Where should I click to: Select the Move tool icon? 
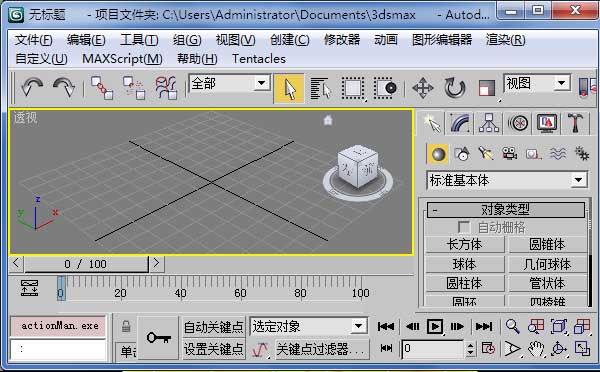[422, 88]
